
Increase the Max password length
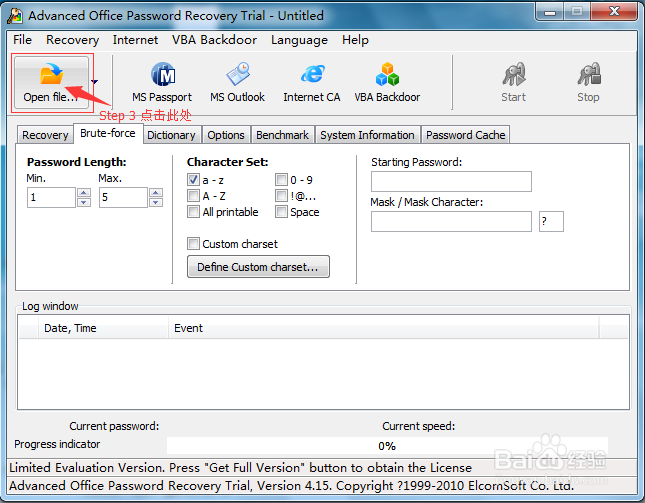click(156, 192)
